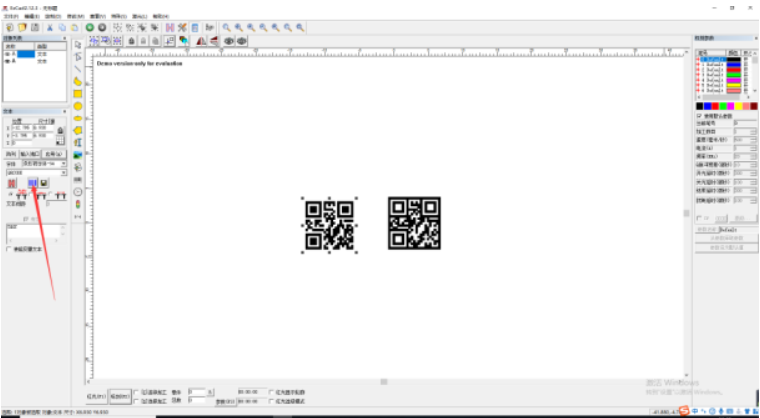Toggle the checkbox below the text input box

(9, 249)
